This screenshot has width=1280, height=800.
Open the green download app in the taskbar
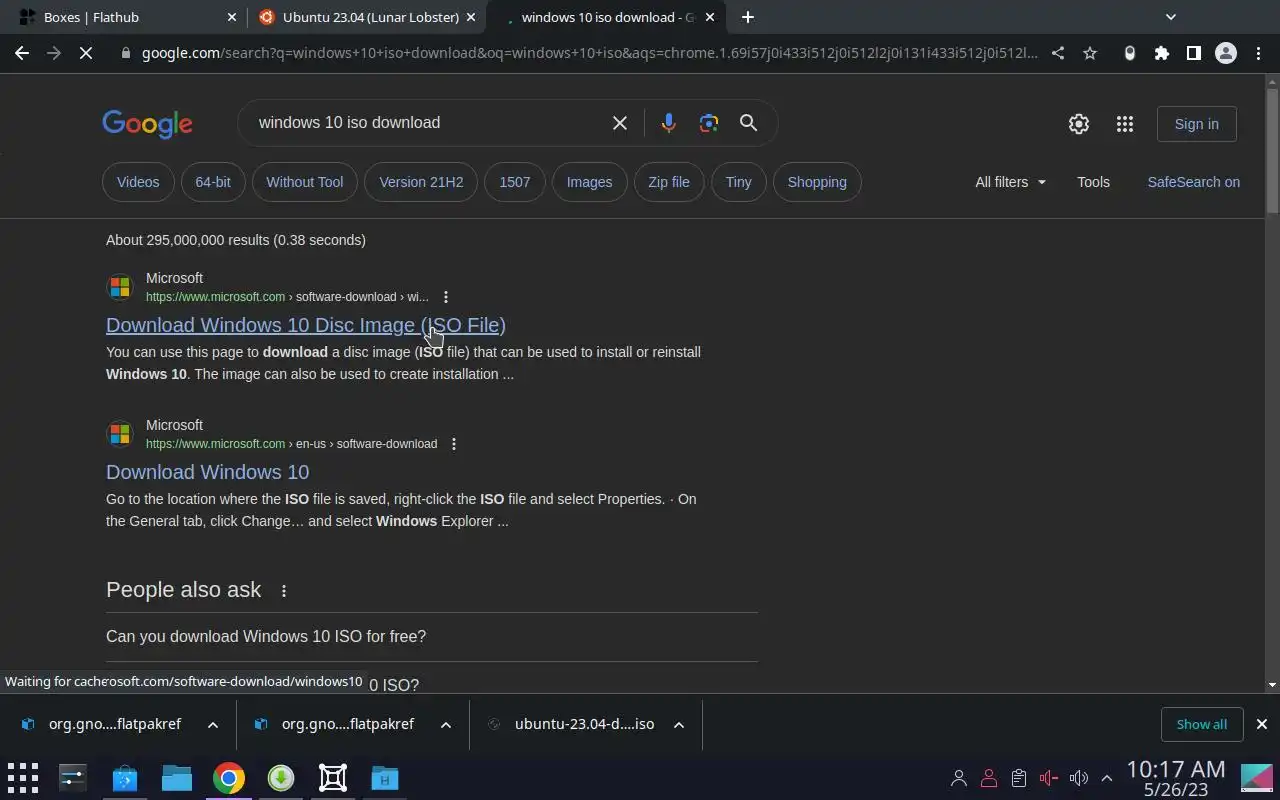[280, 778]
